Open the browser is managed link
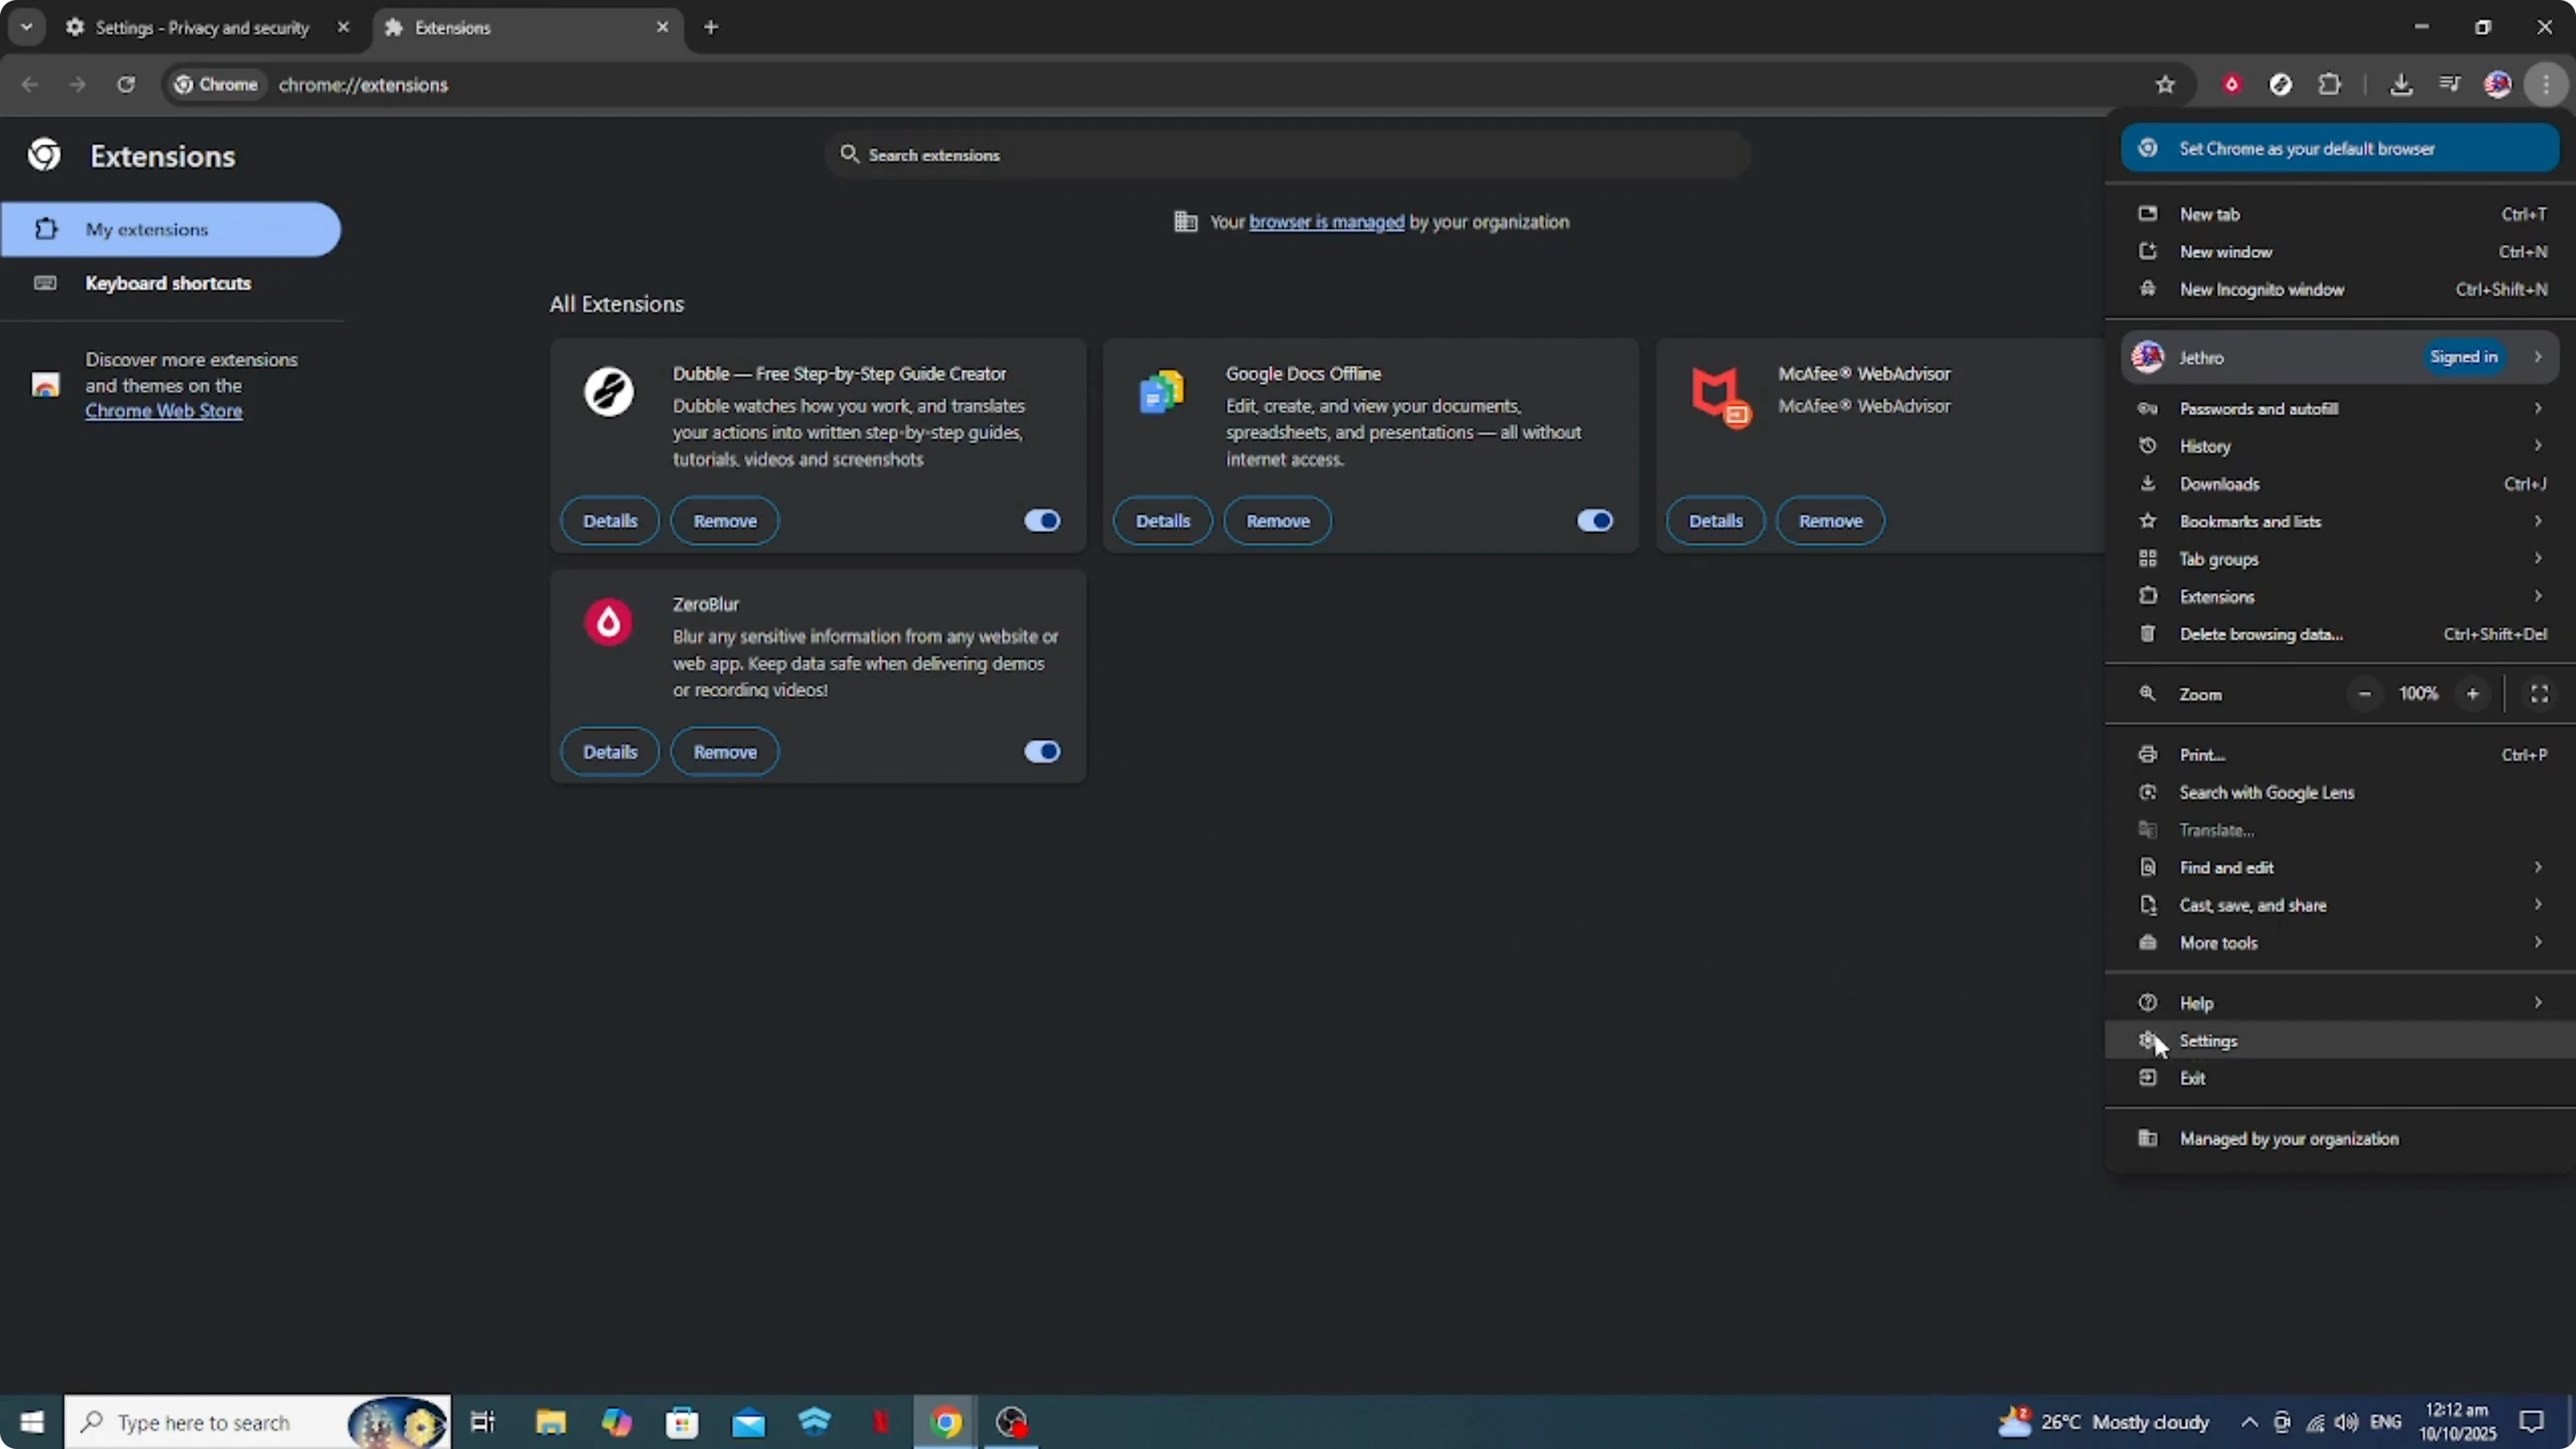Screen dimensions: 2576x1449 point(1326,222)
